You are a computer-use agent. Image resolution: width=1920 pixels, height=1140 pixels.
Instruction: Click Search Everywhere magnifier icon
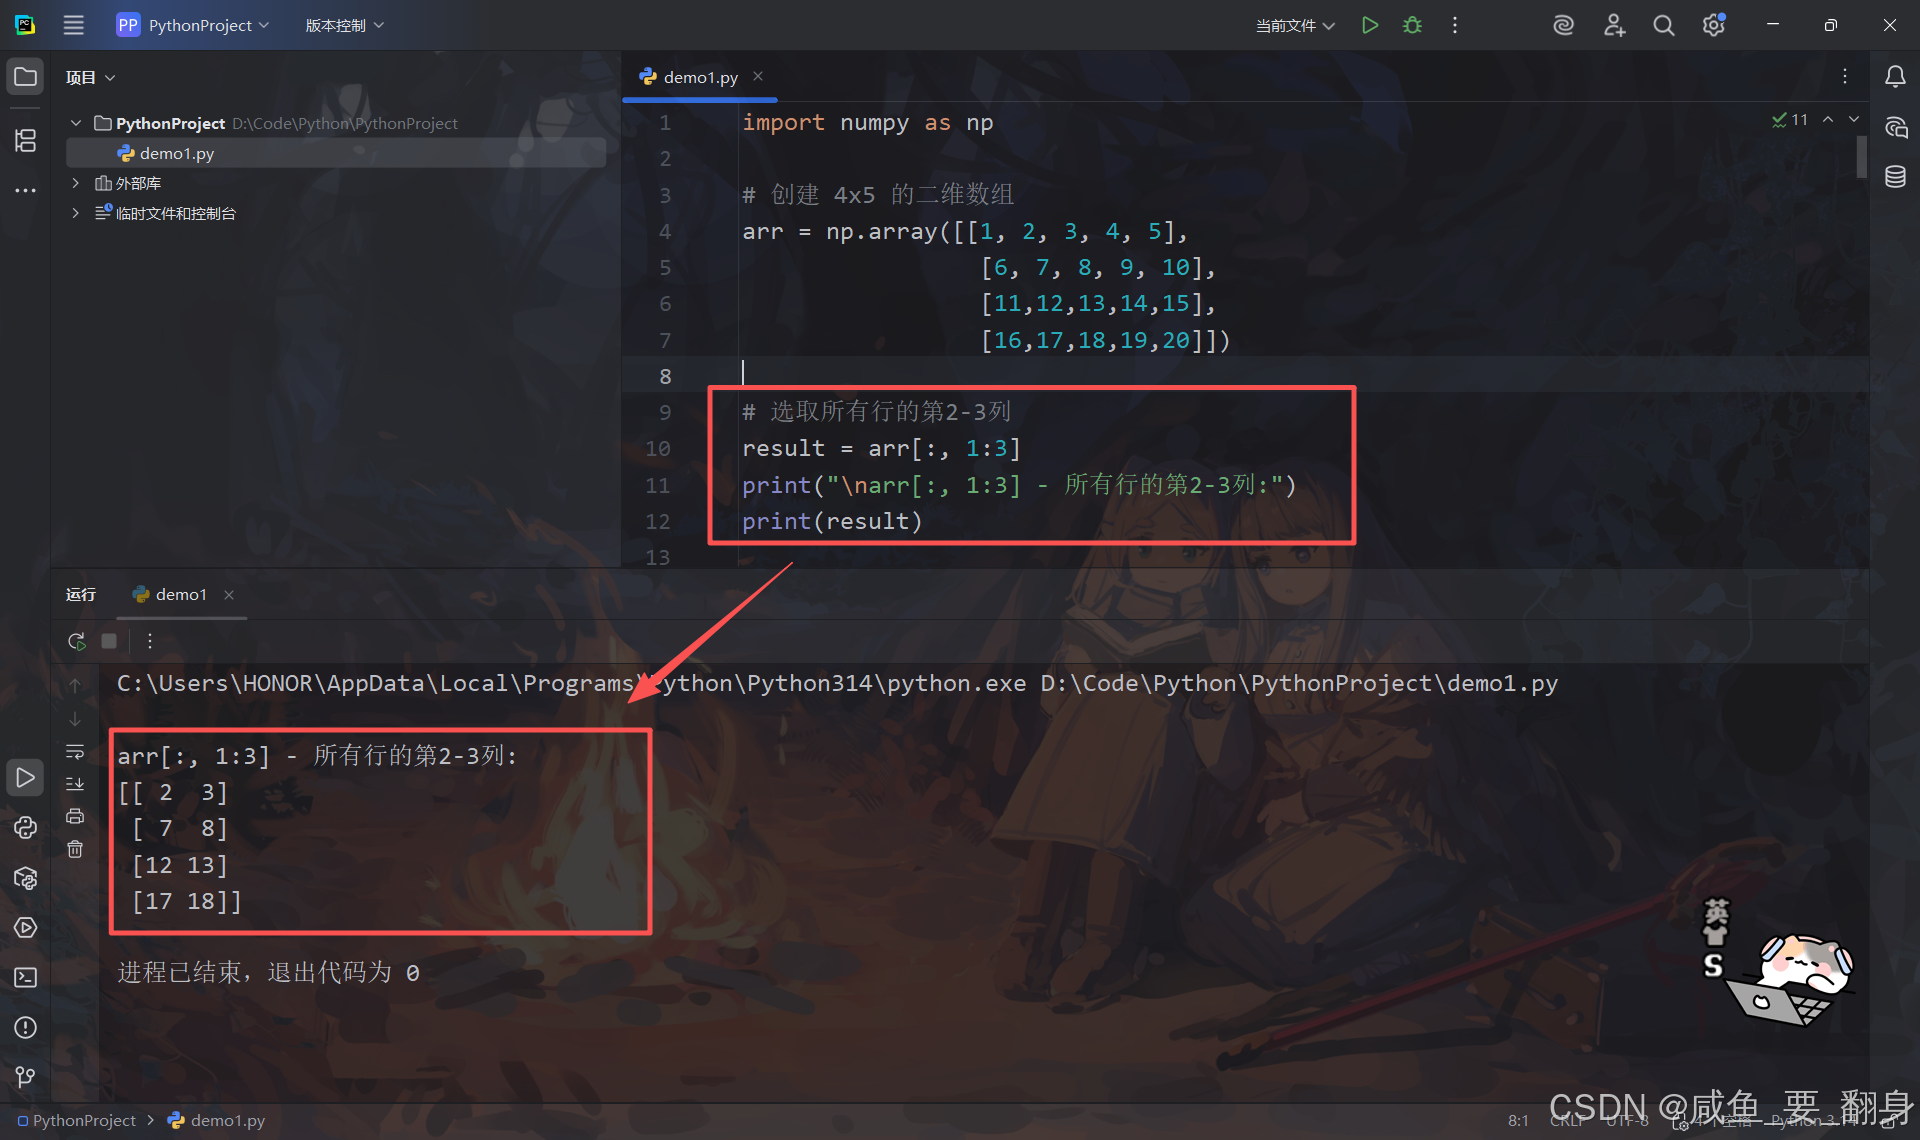click(x=1663, y=25)
